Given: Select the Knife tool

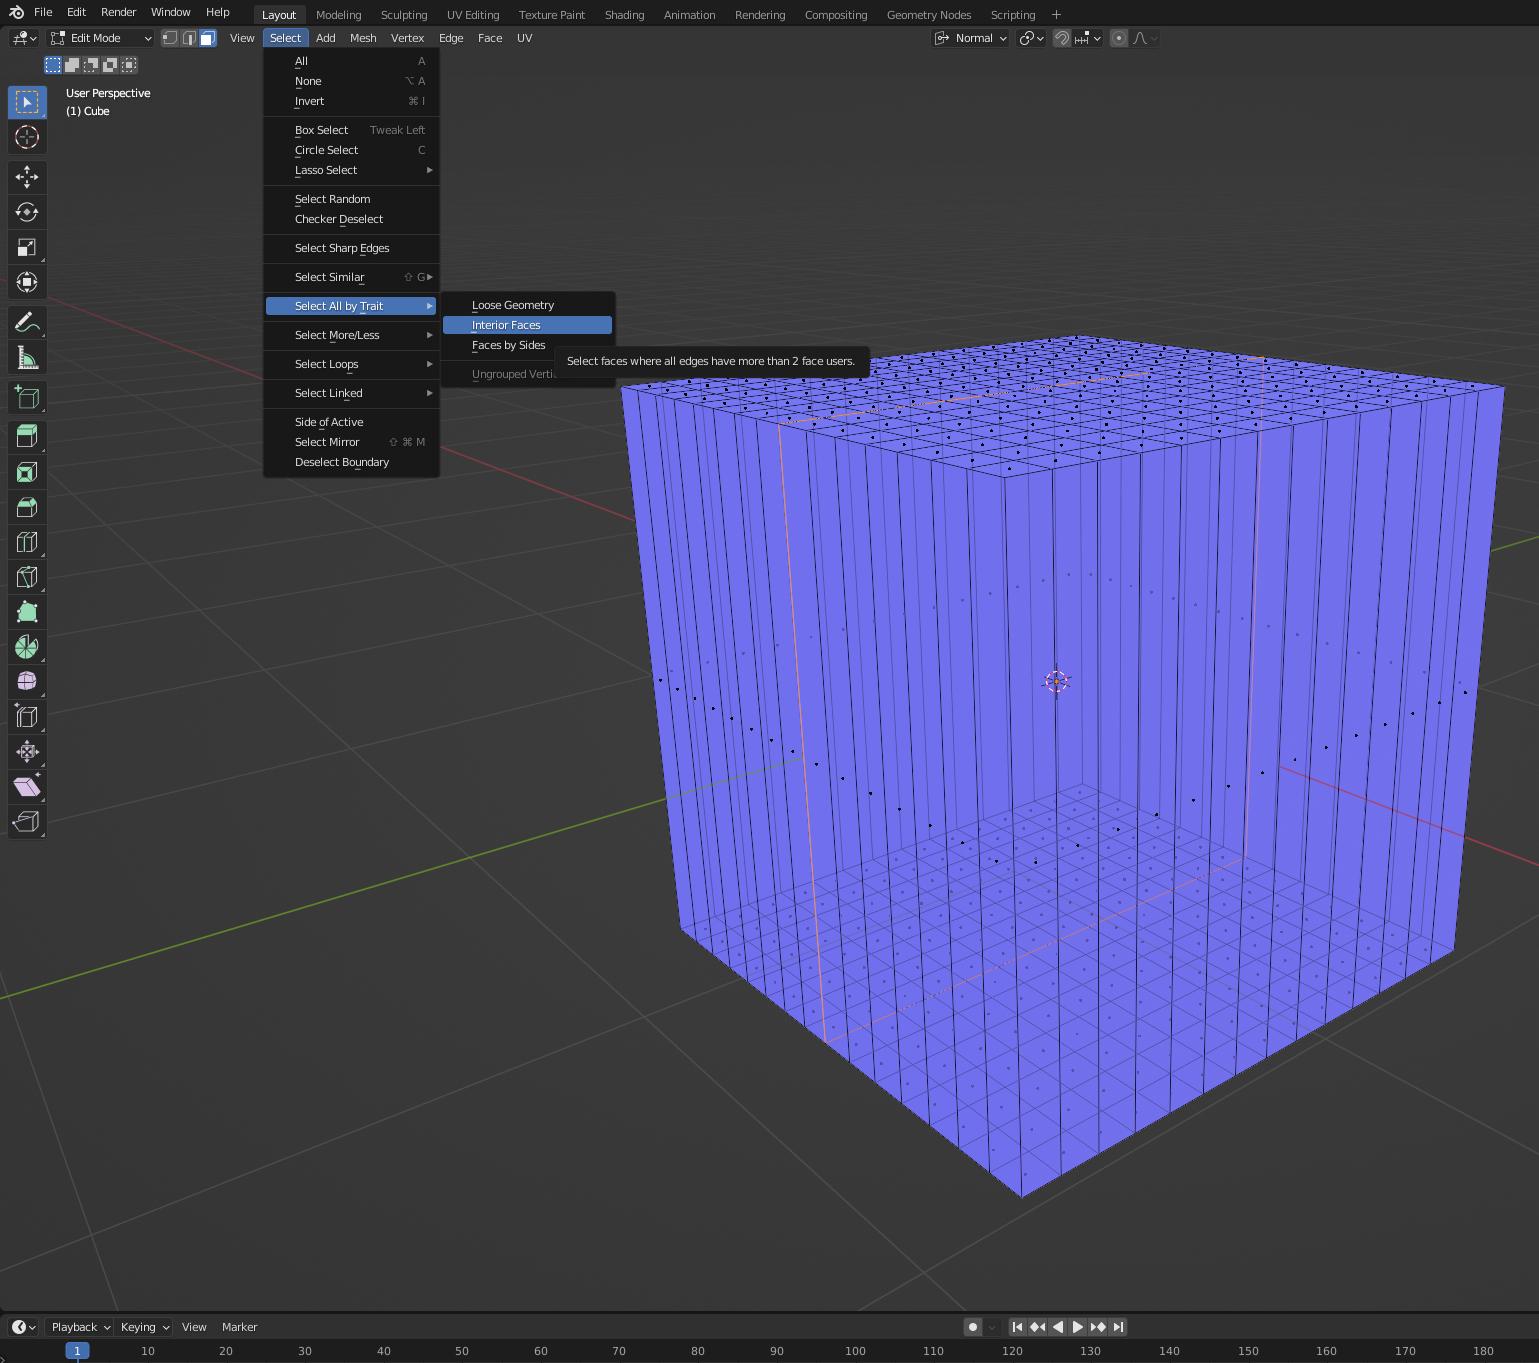Looking at the screenshot, I should [x=27, y=577].
